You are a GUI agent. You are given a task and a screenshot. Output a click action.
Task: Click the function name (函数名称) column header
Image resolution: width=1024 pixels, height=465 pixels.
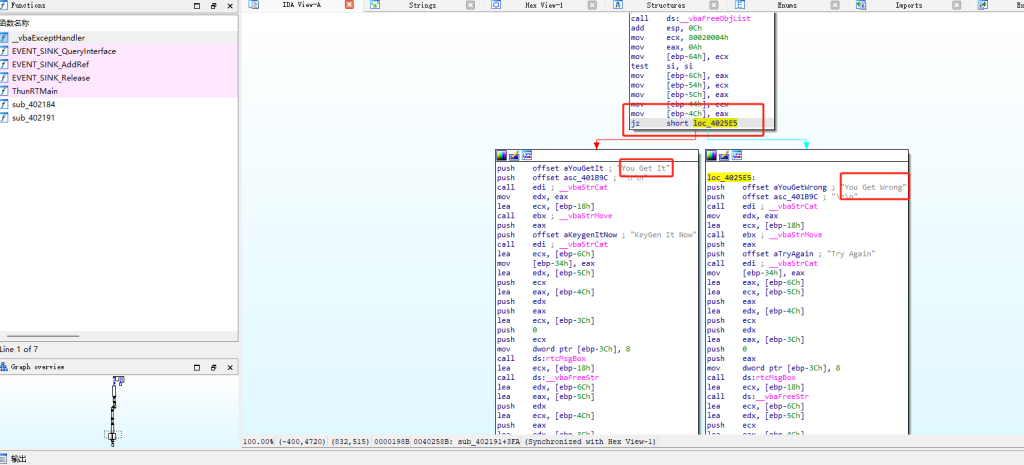click(x=119, y=22)
